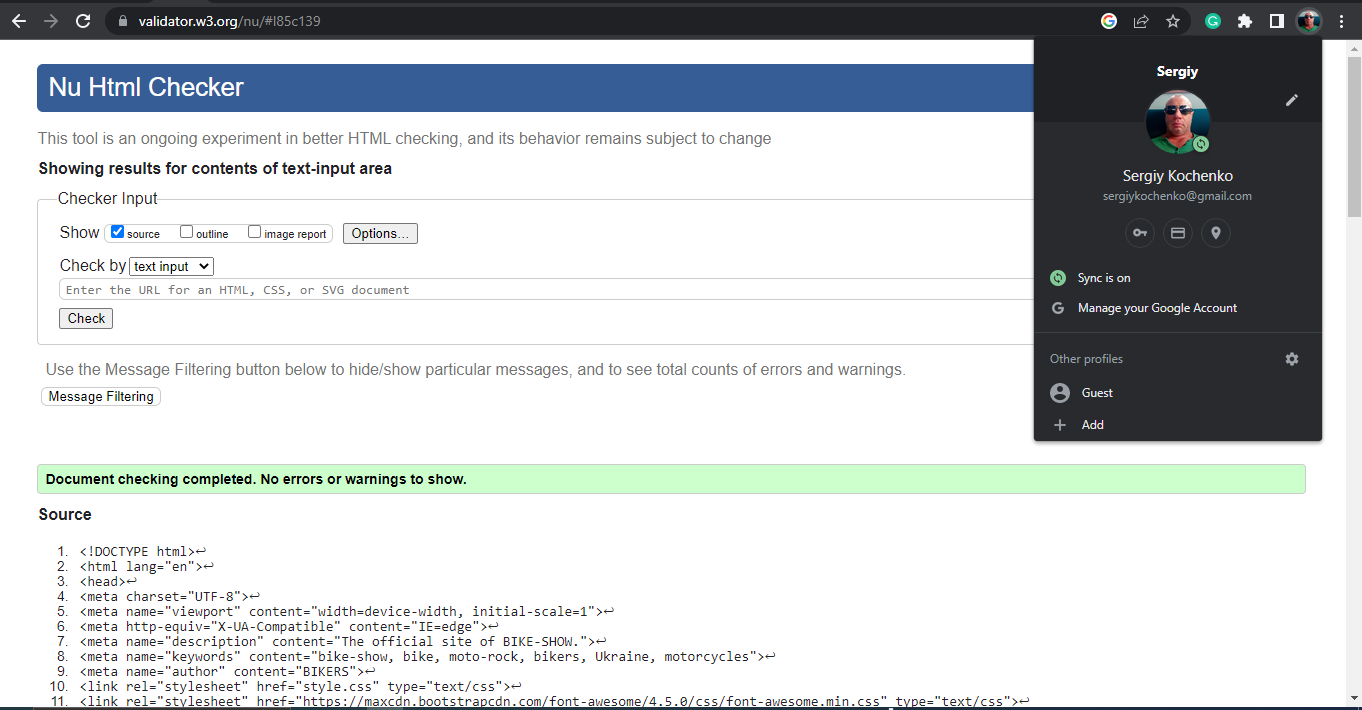1362x710 pixels.
Task: Open Manage your Google Account
Action: point(1178,308)
